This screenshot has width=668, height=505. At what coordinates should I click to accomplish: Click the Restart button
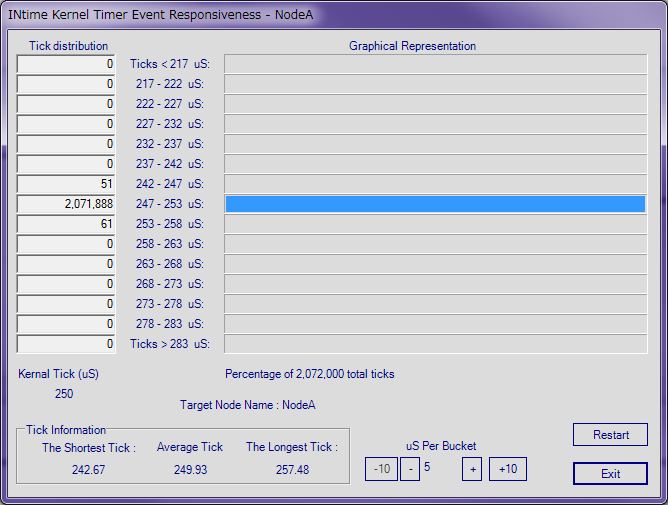(x=610, y=435)
